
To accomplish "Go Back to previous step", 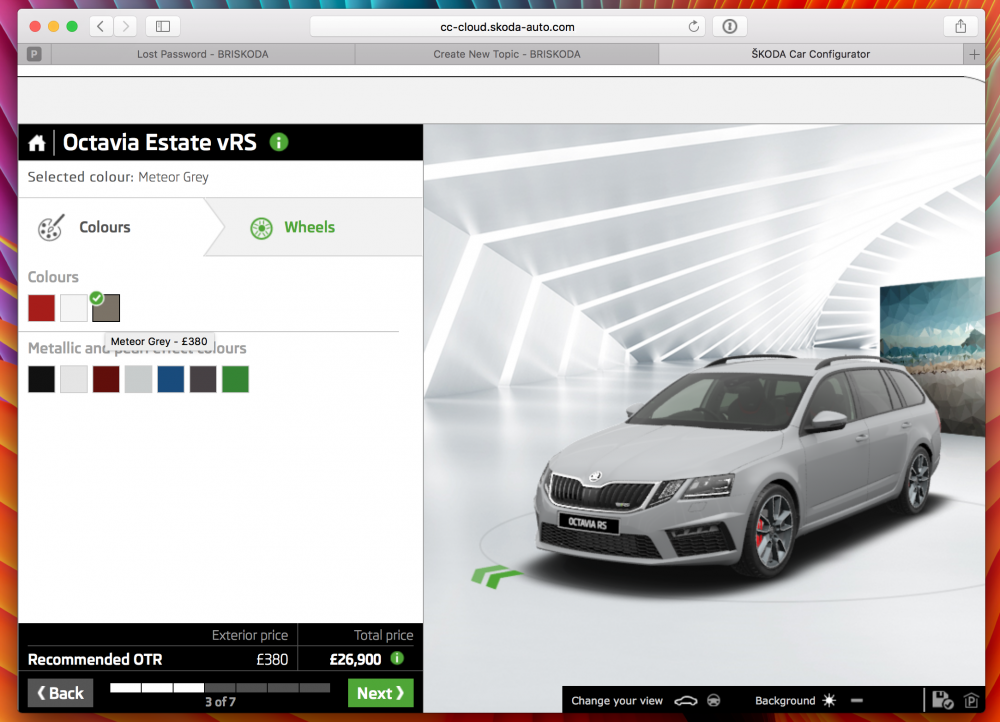I will point(61,693).
